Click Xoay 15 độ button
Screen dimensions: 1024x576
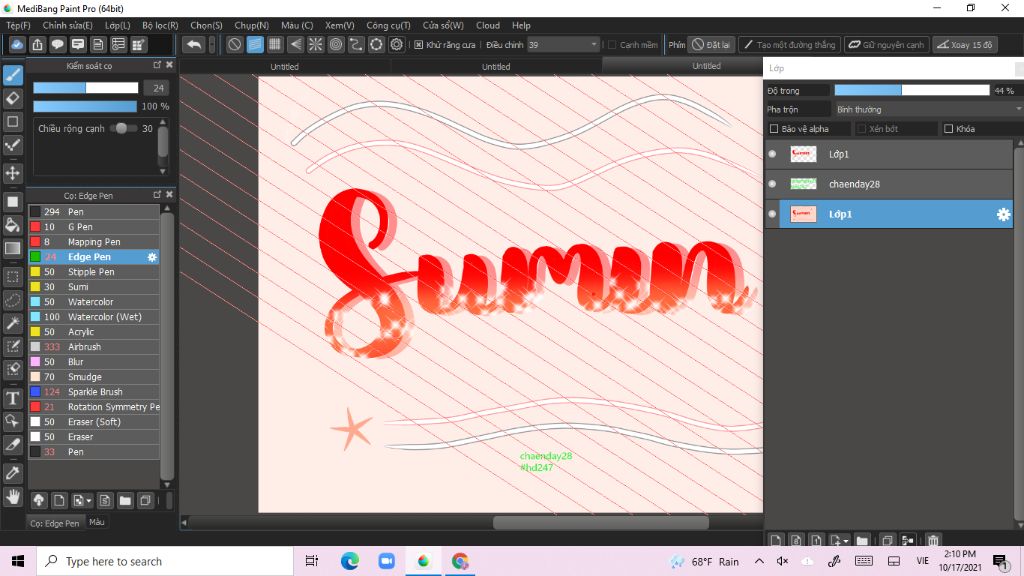965,44
